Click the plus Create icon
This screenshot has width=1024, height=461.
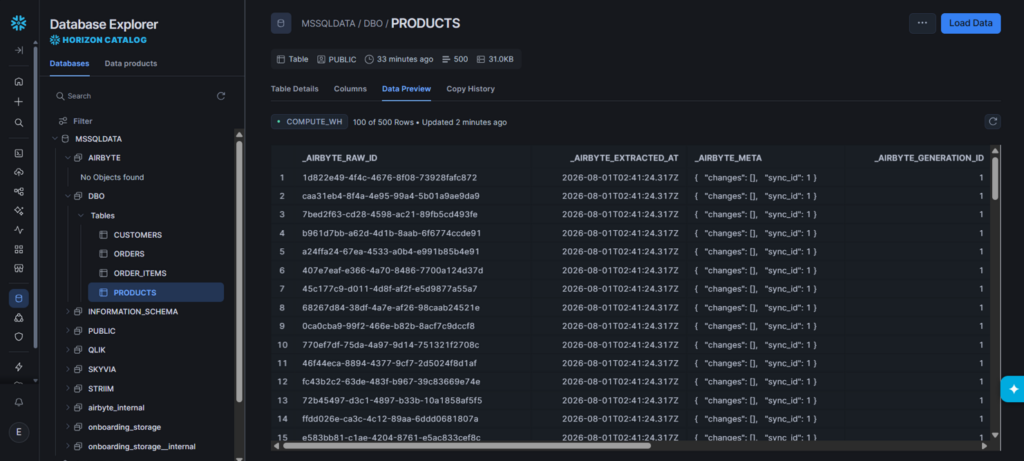(18, 102)
